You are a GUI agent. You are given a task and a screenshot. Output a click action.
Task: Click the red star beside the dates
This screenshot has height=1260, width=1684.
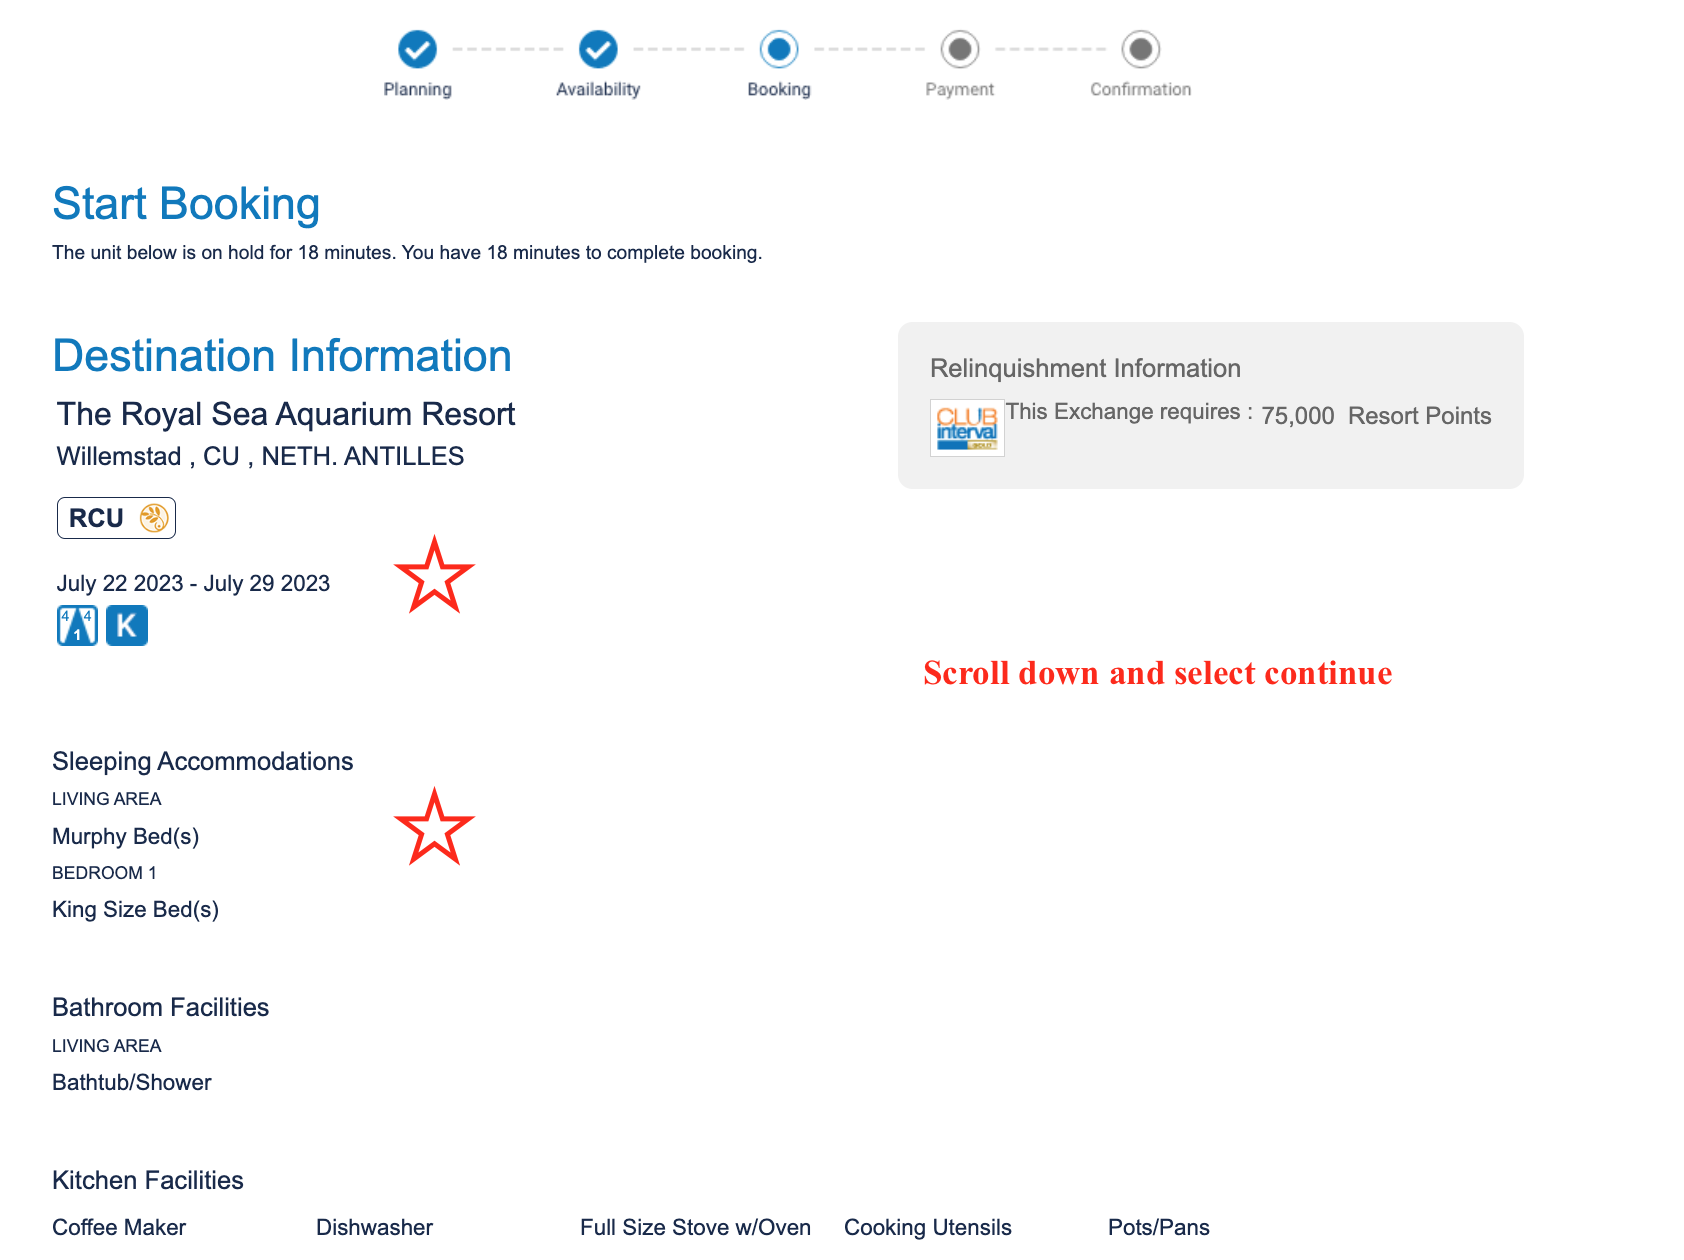pos(434,575)
